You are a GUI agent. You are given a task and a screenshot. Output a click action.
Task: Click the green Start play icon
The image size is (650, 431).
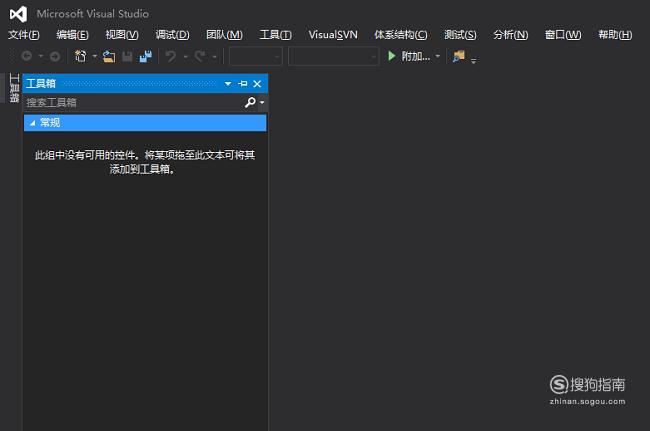click(391, 56)
